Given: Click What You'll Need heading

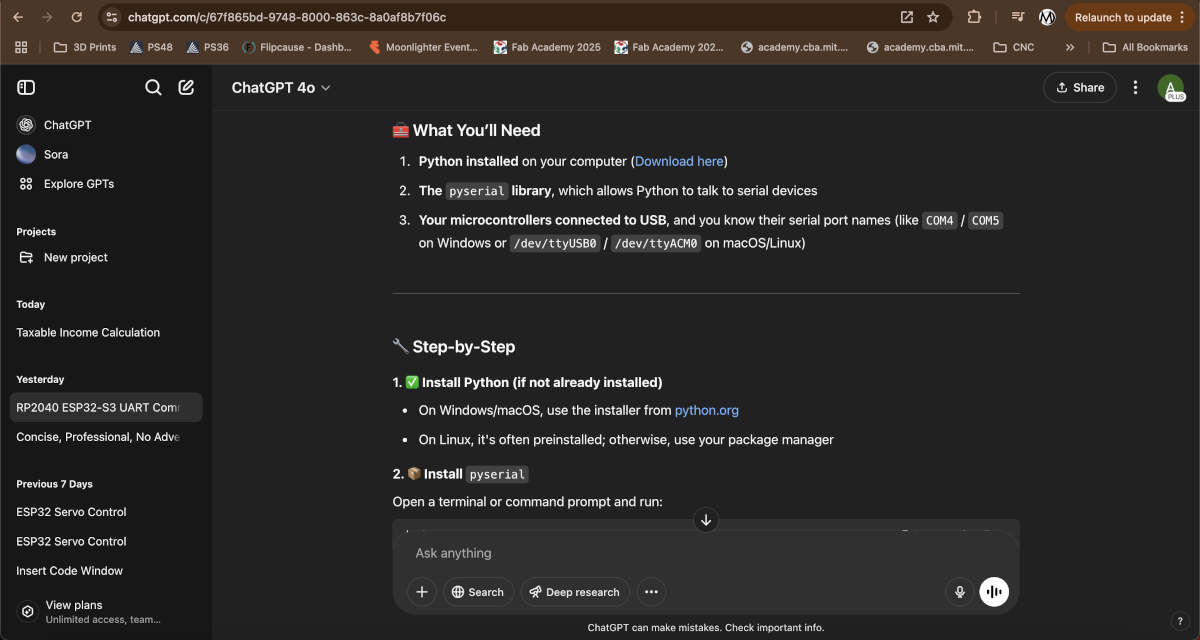Looking at the screenshot, I should click(x=466, y=130).
